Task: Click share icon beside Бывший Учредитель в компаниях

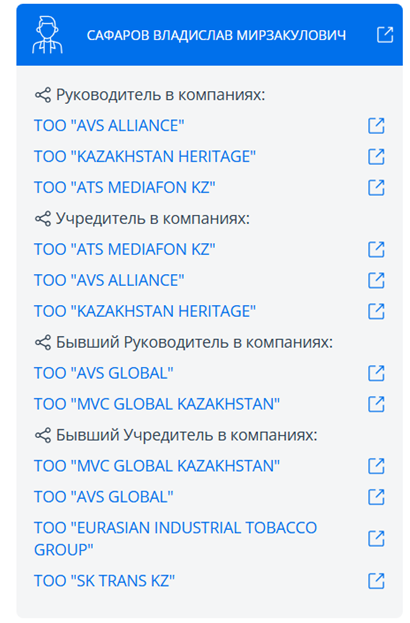Action: [x=43, y=435]
